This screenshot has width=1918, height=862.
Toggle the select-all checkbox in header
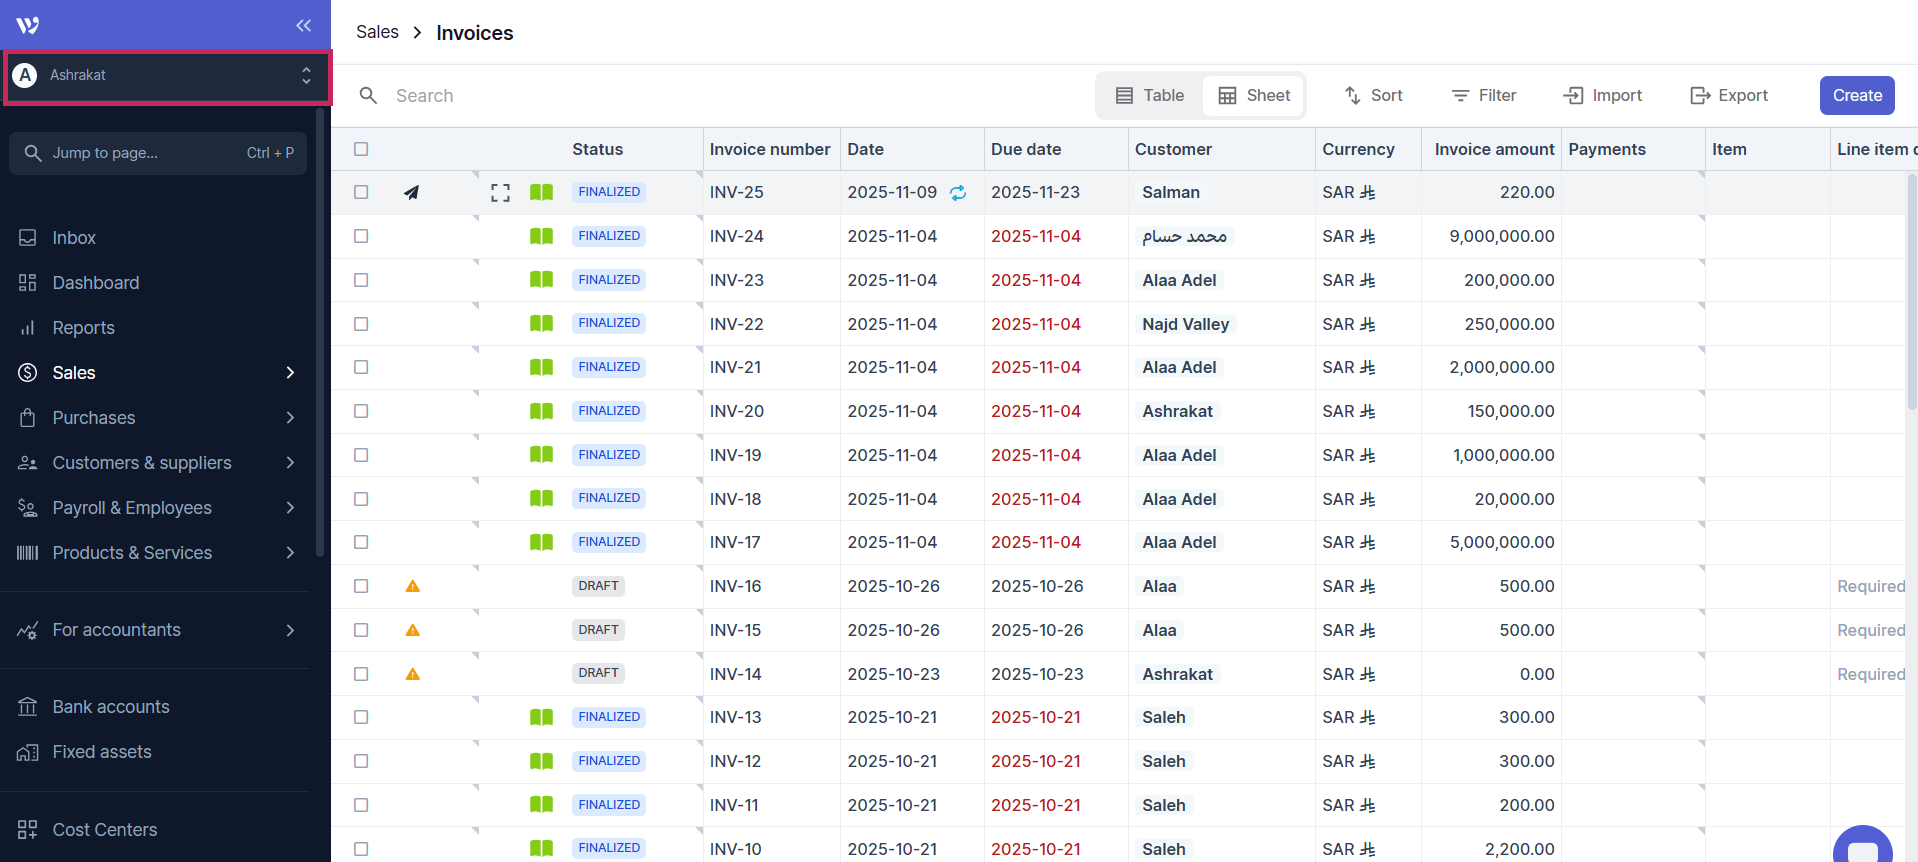361,149
